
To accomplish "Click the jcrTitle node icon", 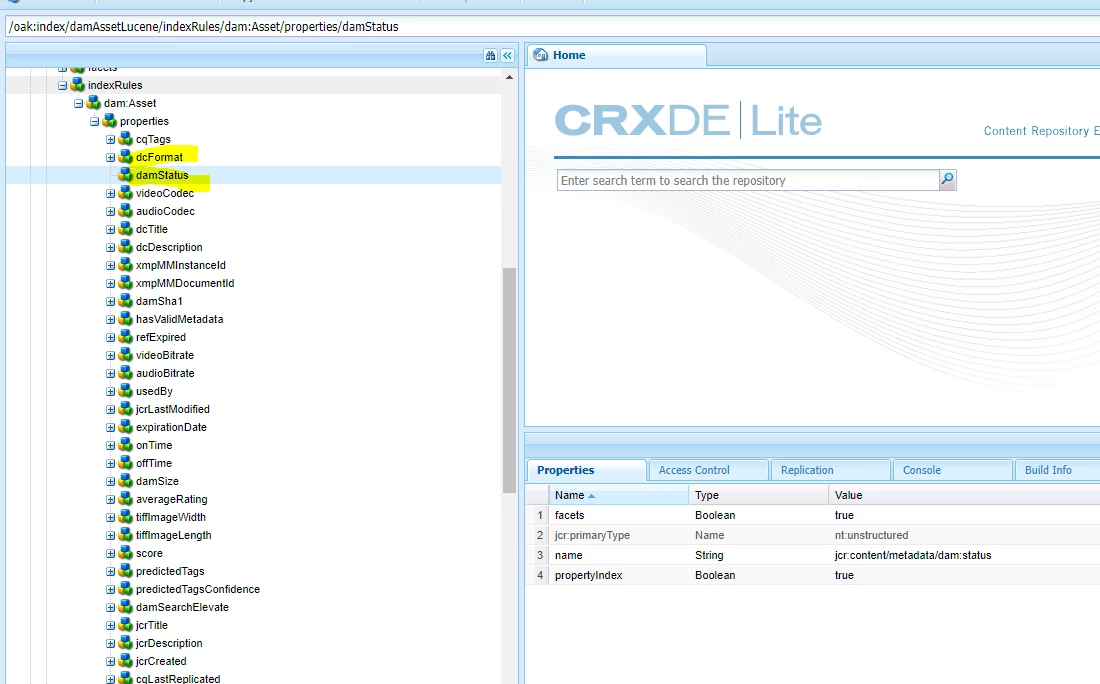I will tap(126, 625).
